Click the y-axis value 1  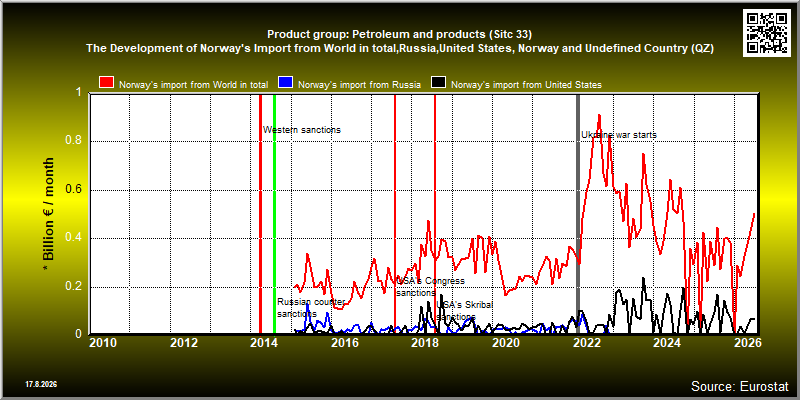[x=78, y=92]
